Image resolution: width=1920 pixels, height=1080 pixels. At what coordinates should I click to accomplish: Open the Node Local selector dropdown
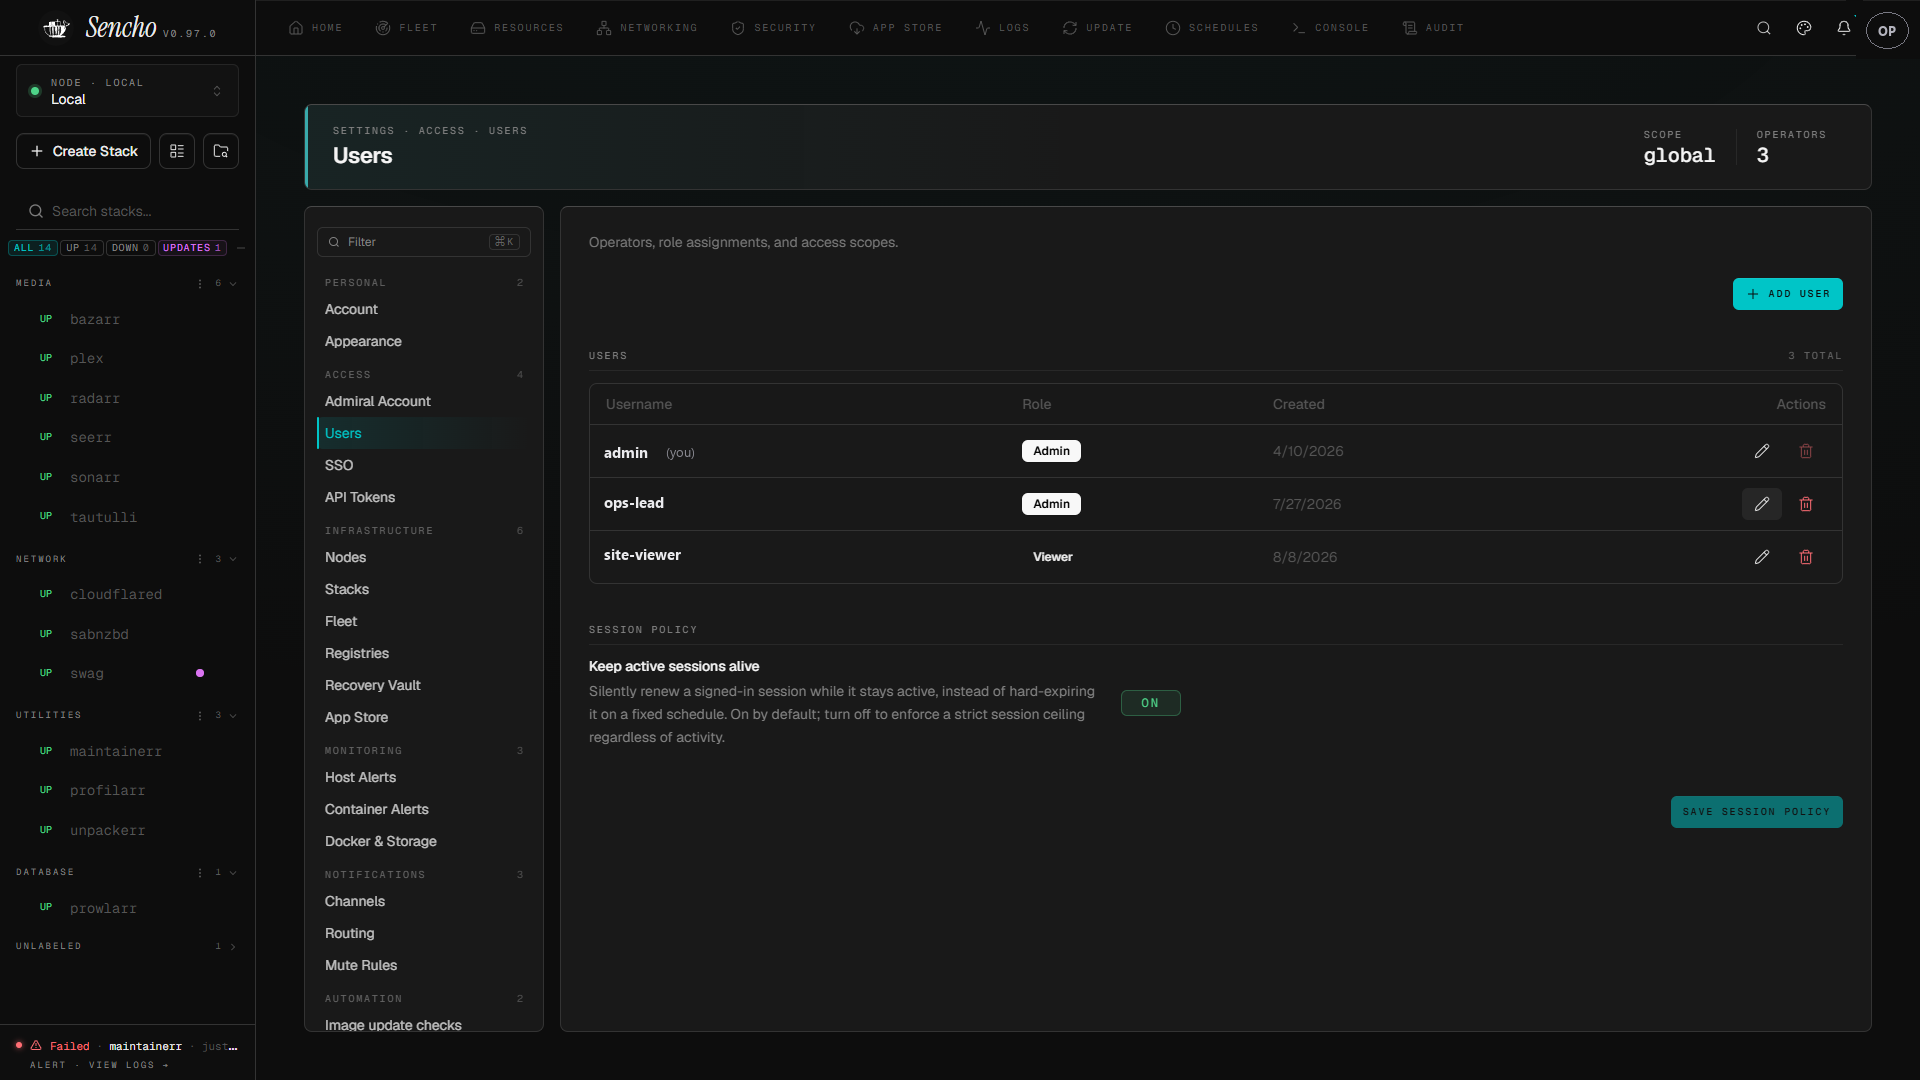point(127,91)
